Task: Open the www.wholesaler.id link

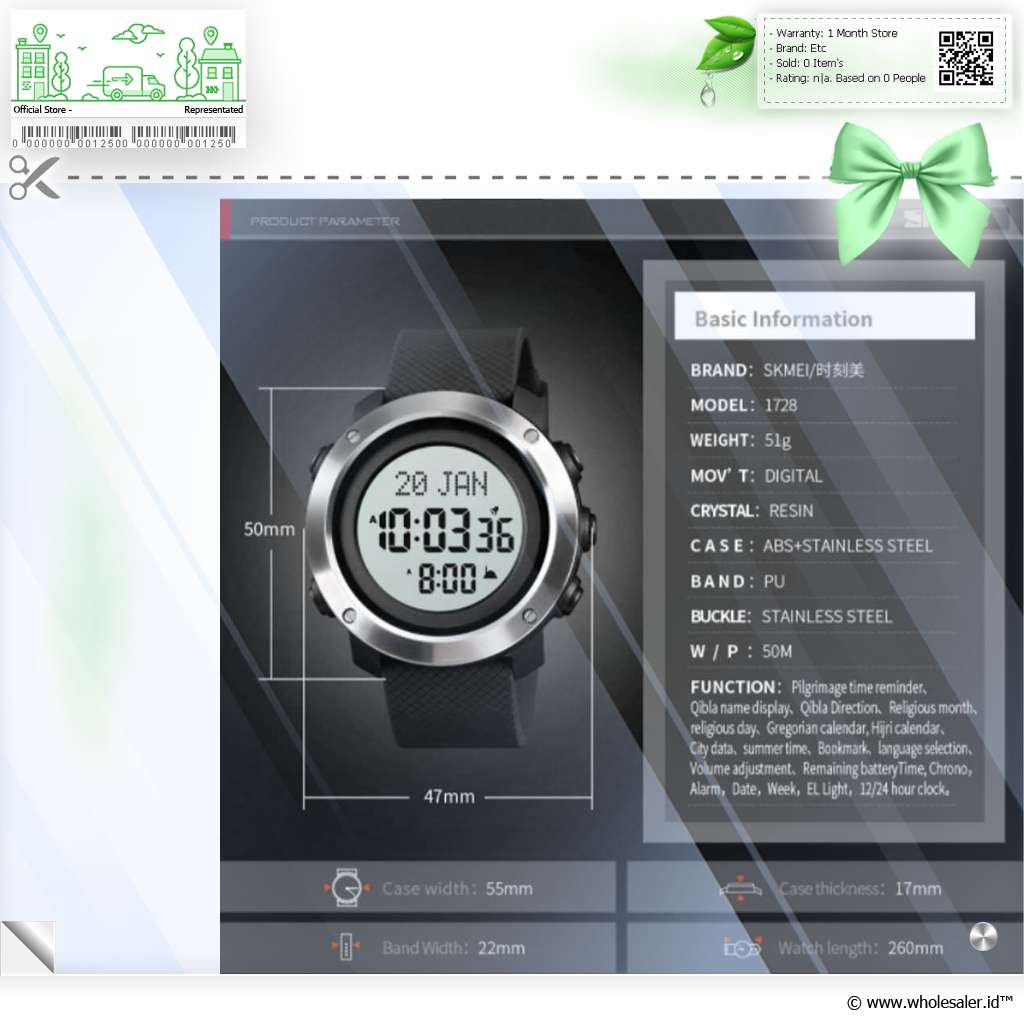Action: click(929, 1002)
